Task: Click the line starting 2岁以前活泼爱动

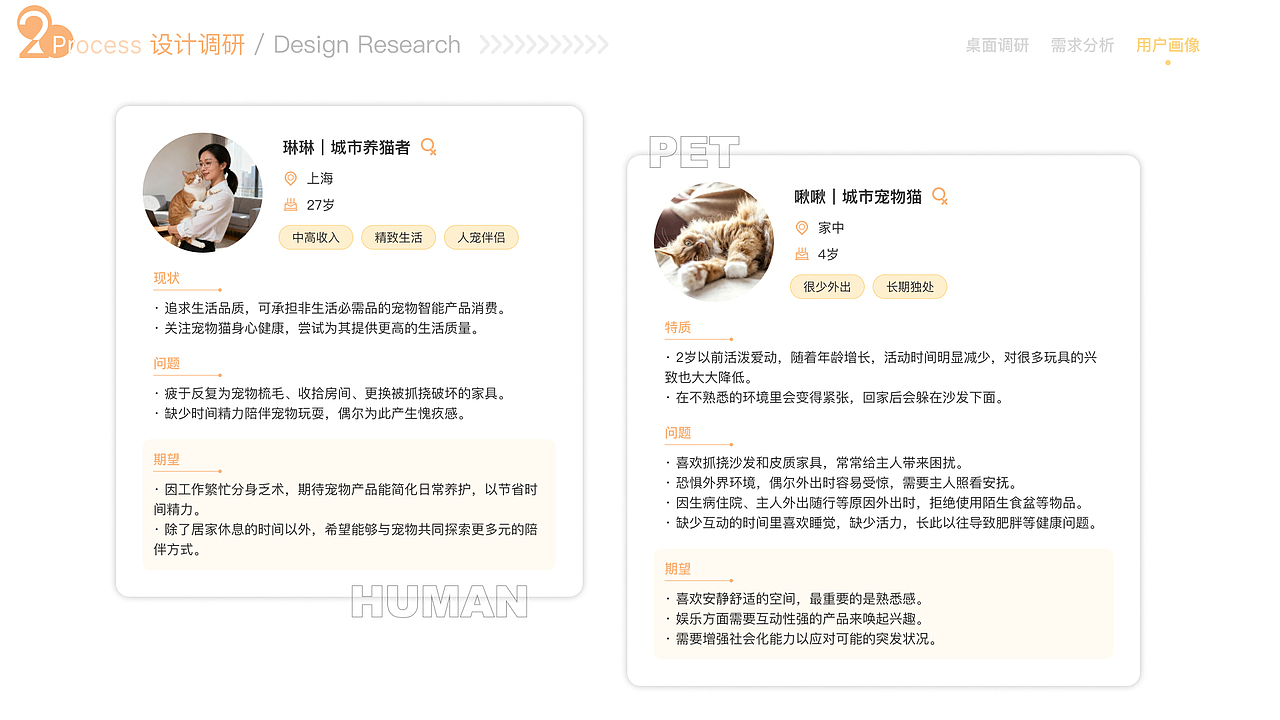Action: point(880,368)
